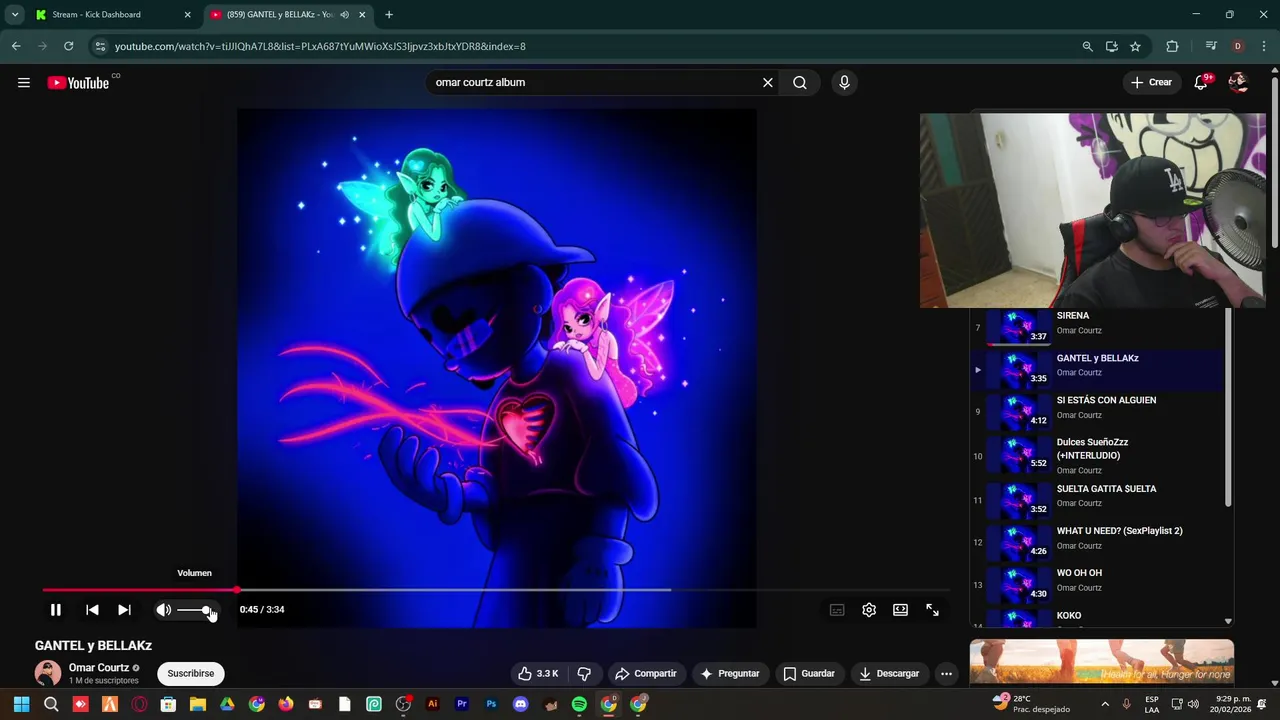Open the YouTube account avatar menu

[x=1238, y=83]
